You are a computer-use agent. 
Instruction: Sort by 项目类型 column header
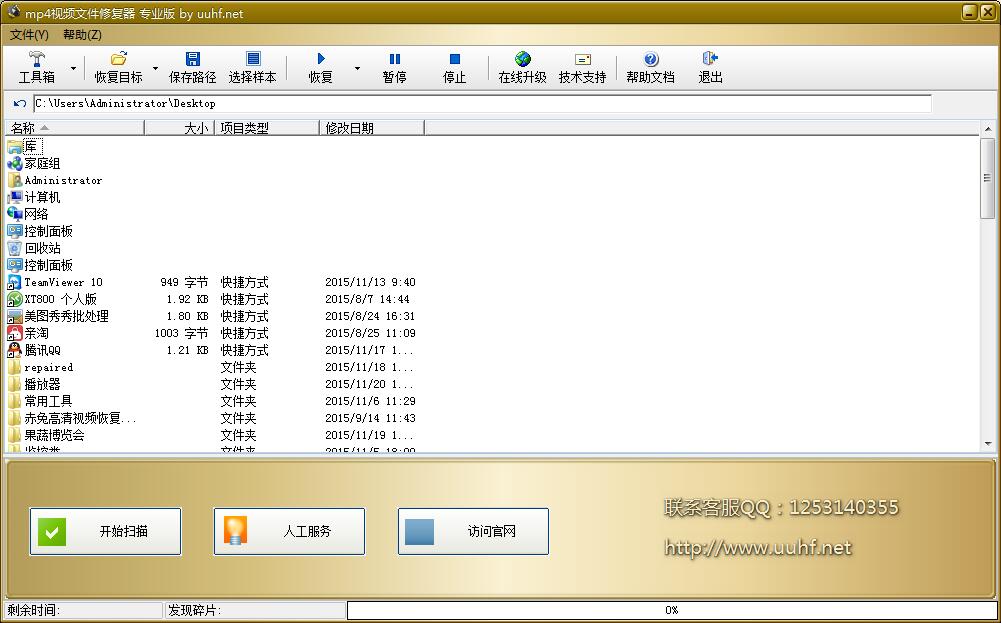pos(266,128)
